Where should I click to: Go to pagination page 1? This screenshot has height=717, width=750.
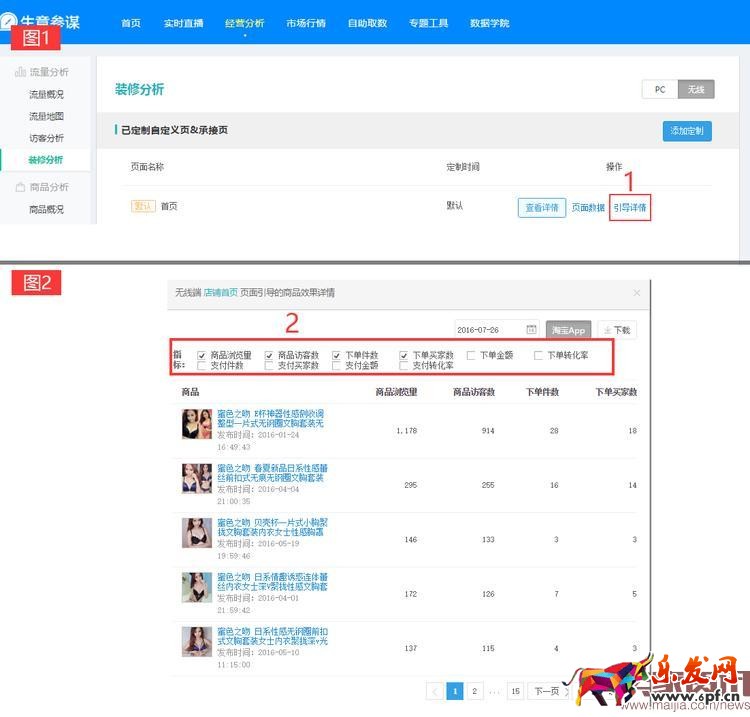click(x=455, y=691)
